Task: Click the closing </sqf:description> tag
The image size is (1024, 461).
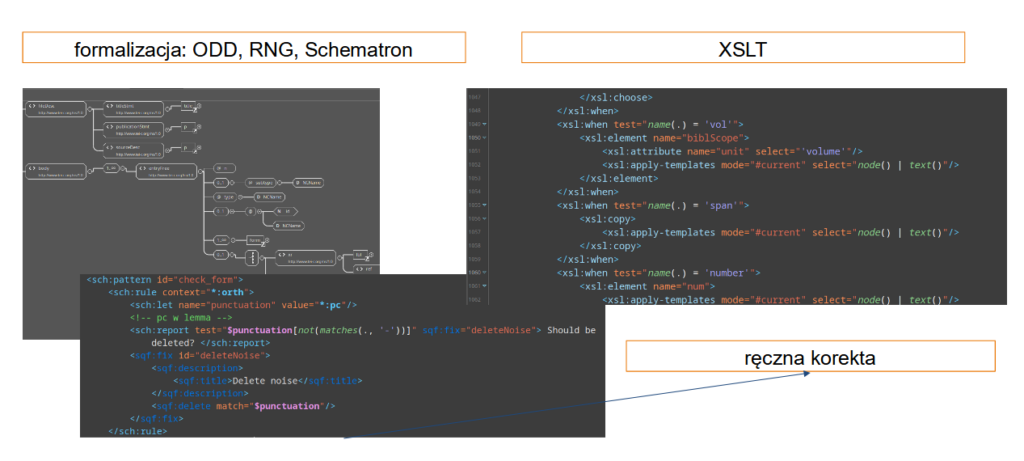Action: click(x=200, y=393)
